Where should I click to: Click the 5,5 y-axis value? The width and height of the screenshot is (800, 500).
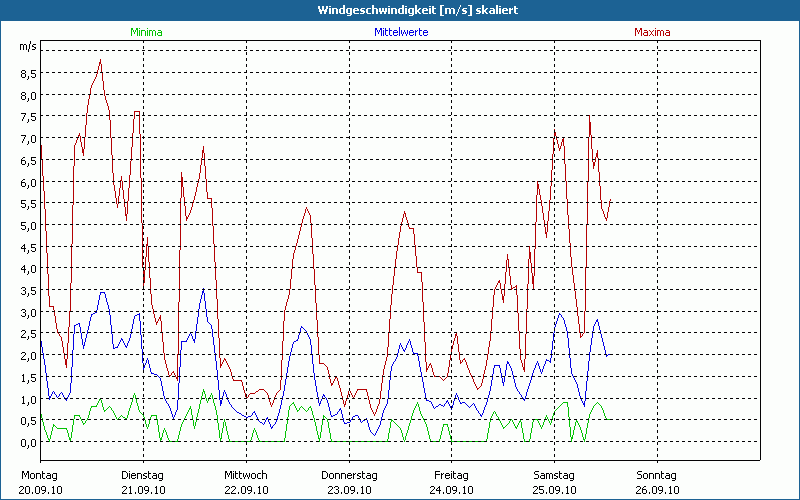point(29,204)
